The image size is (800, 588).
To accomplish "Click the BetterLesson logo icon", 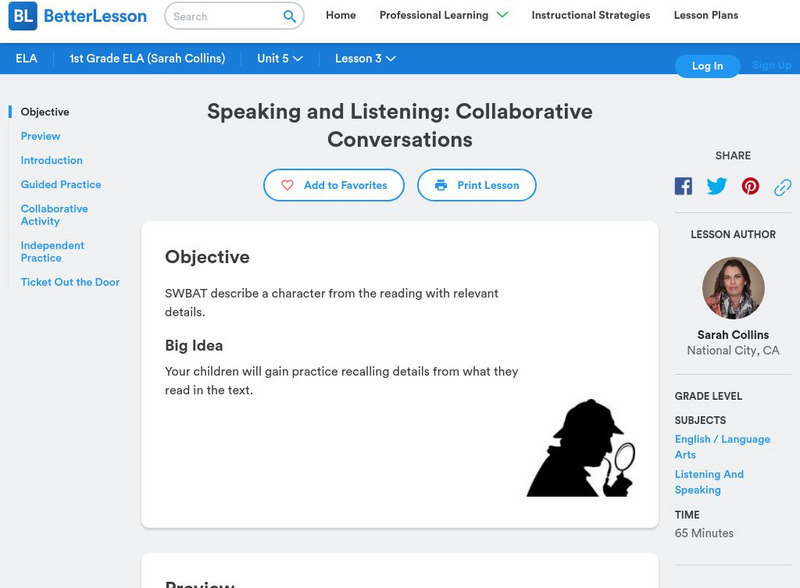I will (22, 16).
